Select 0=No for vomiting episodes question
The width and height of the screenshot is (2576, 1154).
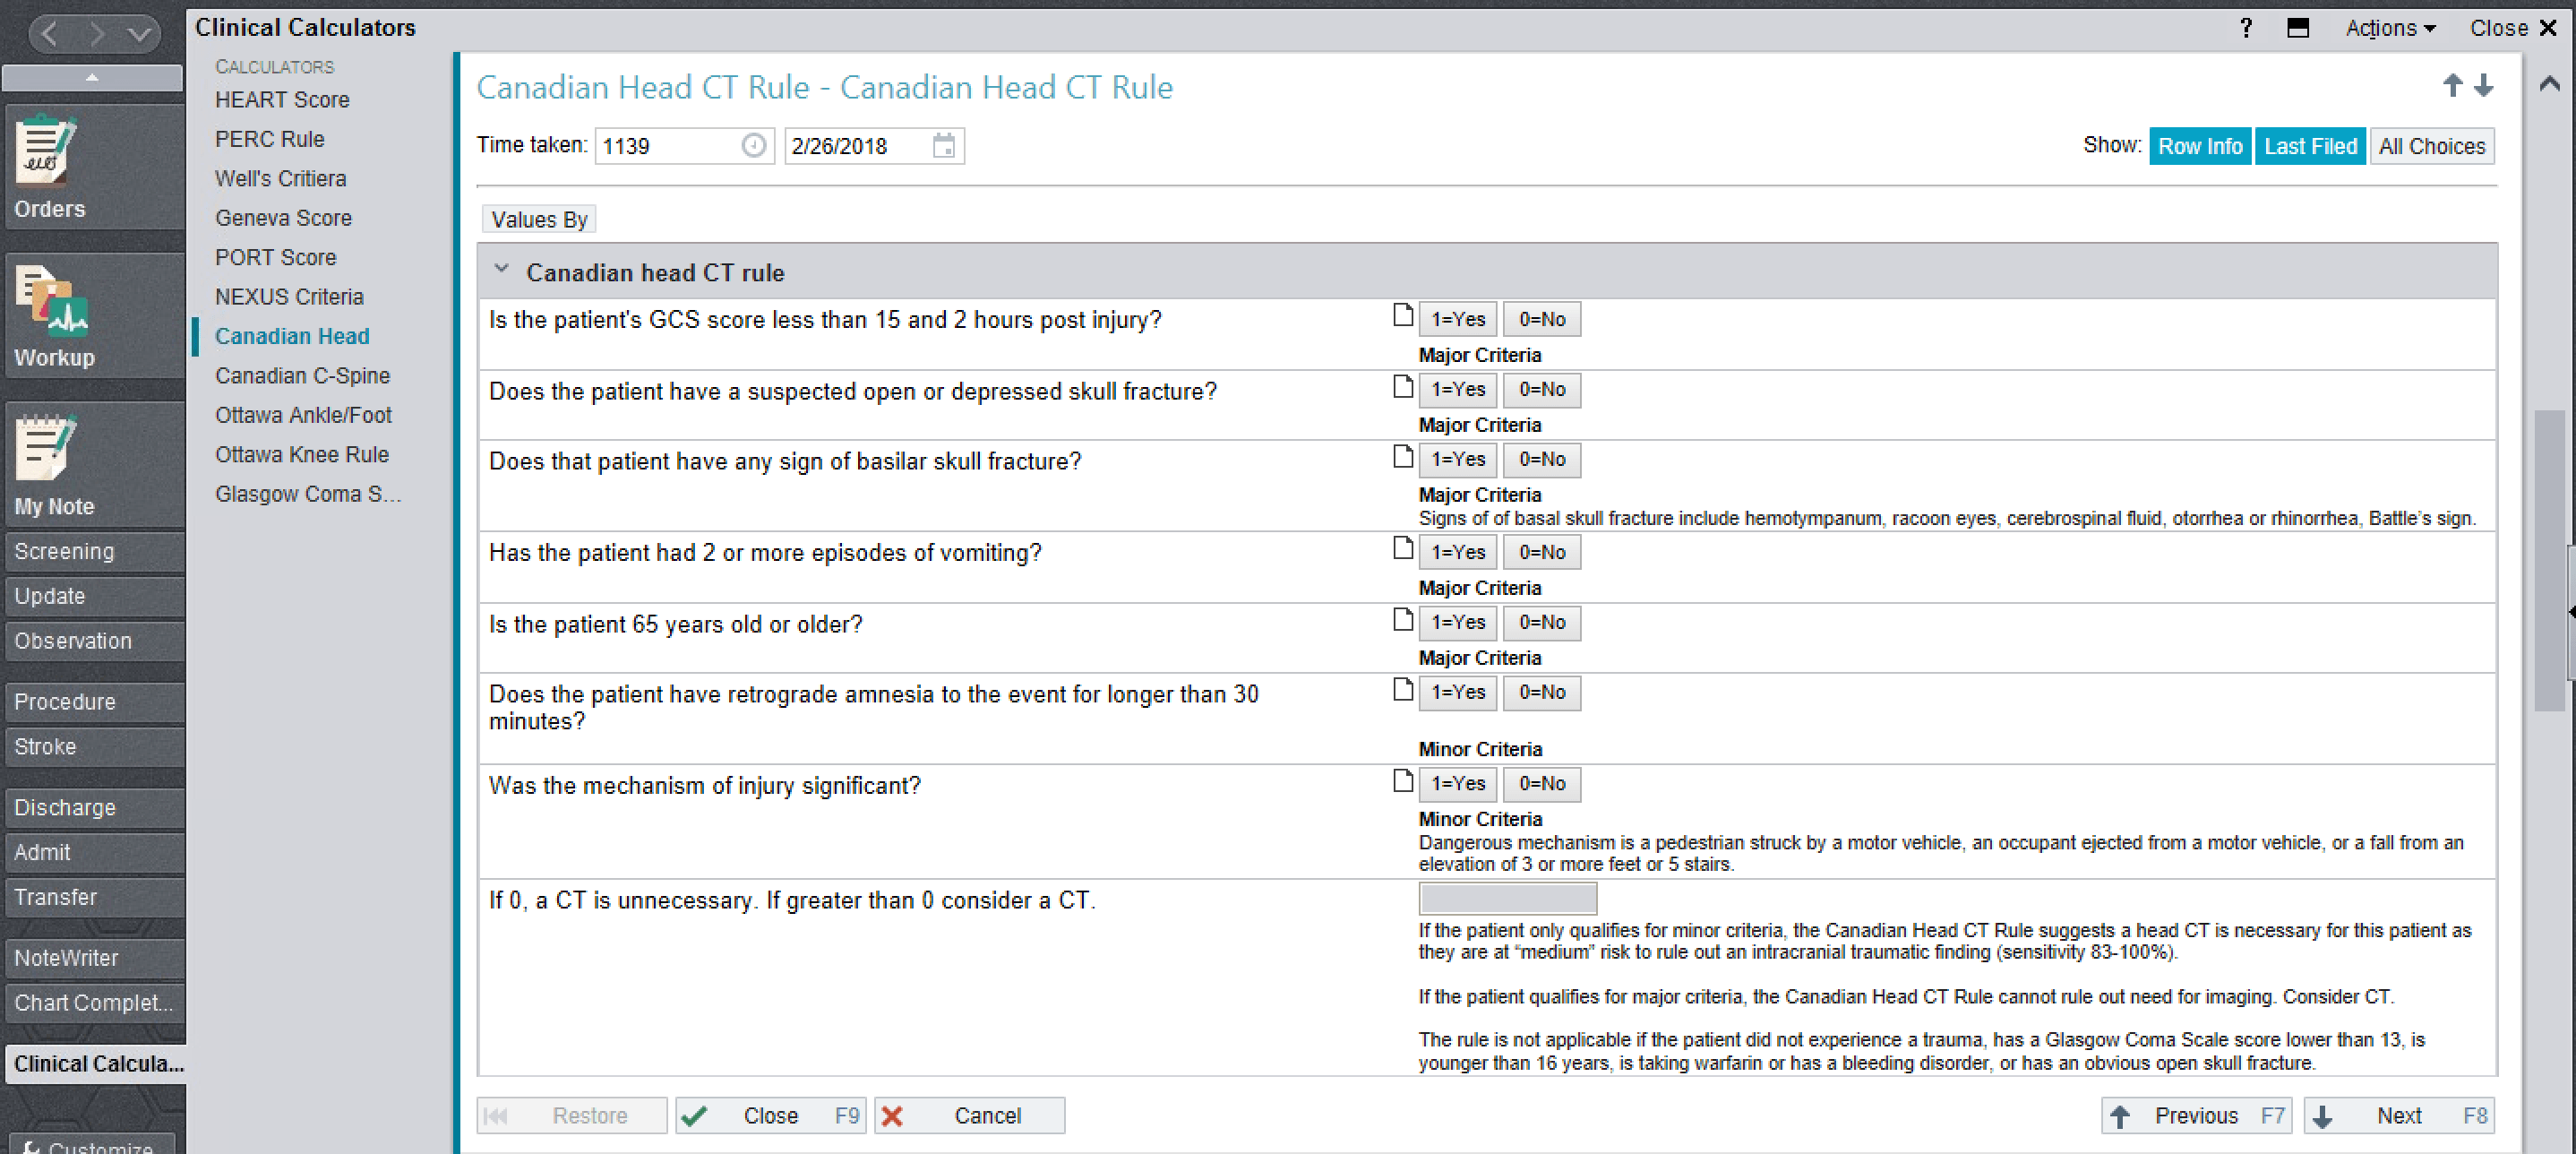(x=1542, y=552)
